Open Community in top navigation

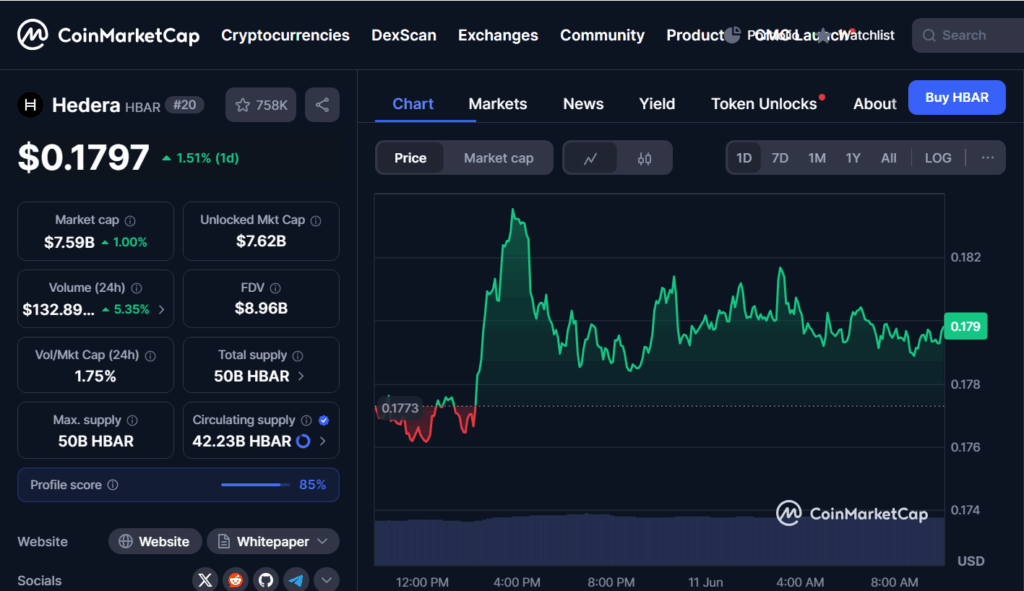pyautogui.click(x=602, y=35)
